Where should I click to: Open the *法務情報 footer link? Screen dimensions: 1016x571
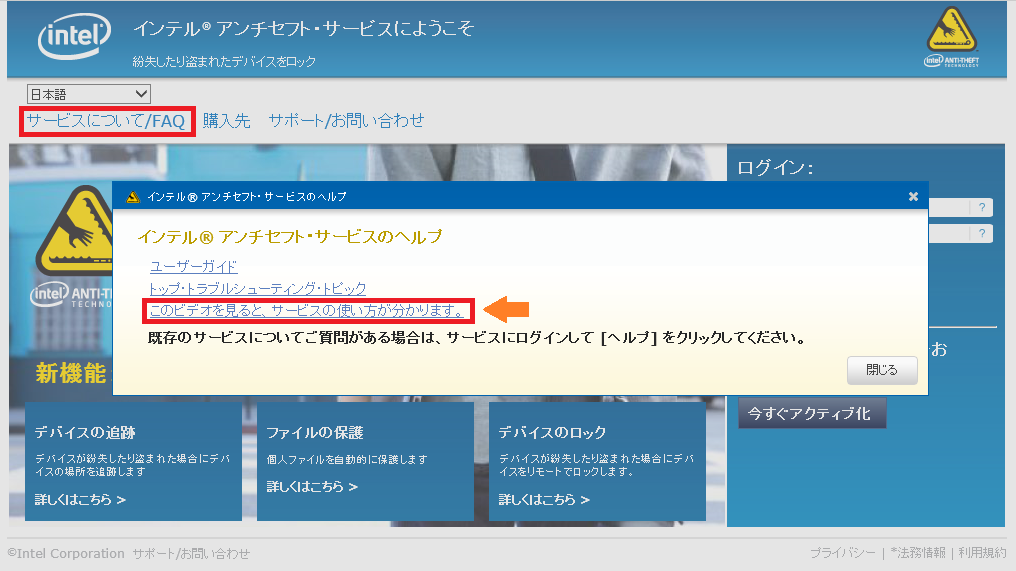[918, 553]
